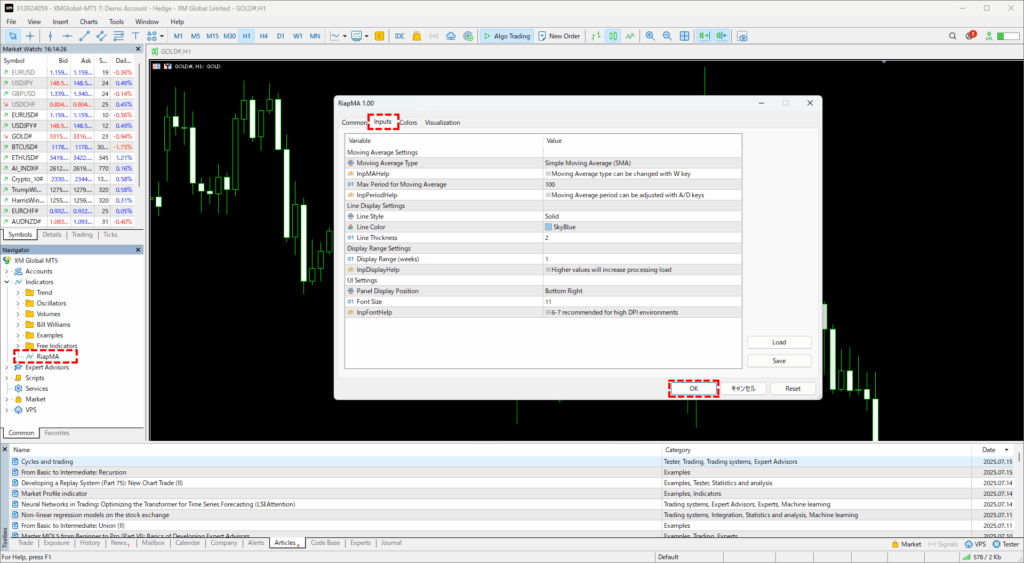Tile chart windows with grid icon
This screenshot has height=563, width=1024.
coord(684,36)
